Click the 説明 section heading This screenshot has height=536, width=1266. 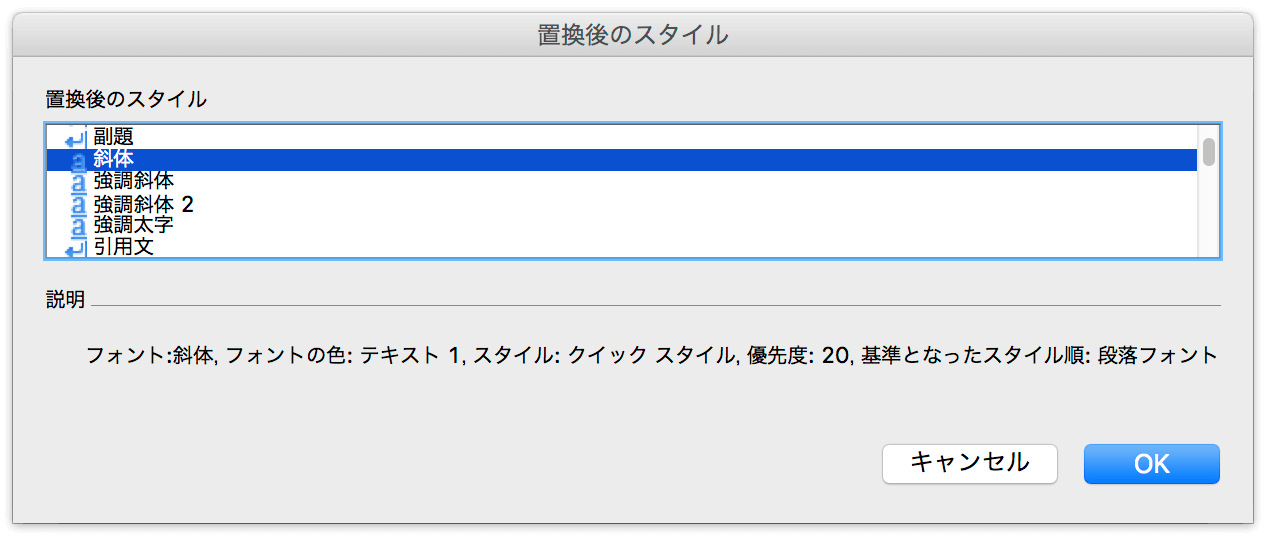point(66,300)
